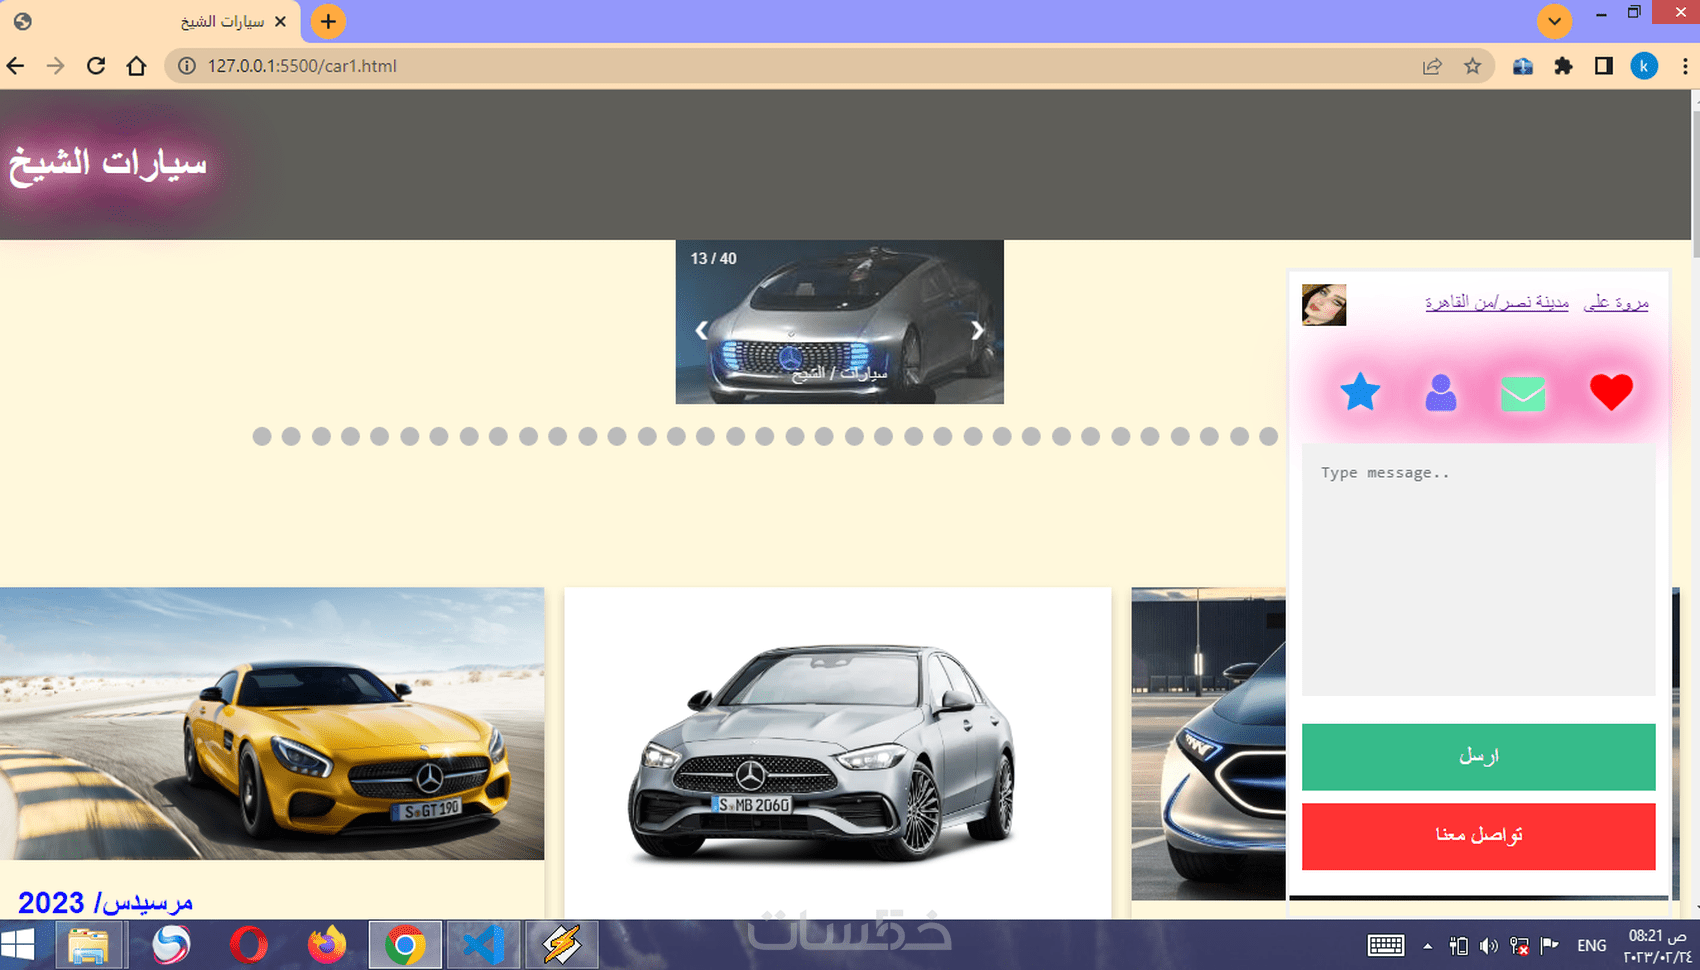Click the user avatar photo in chat panel

click(1324, 305)
